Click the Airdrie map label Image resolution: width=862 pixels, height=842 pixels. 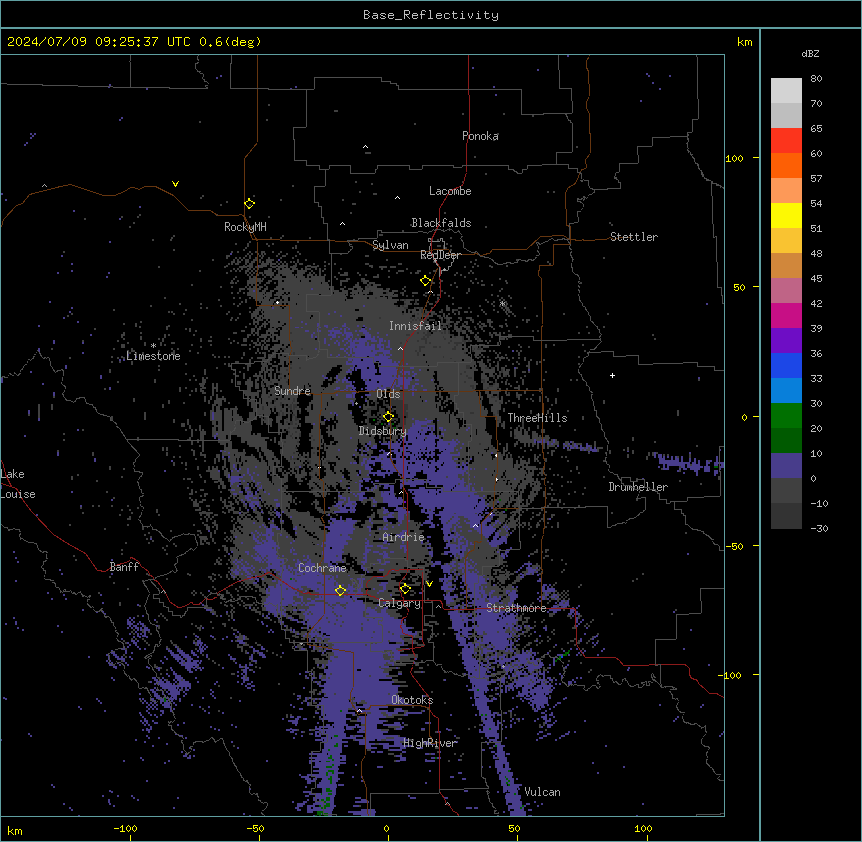coord(403,537)
